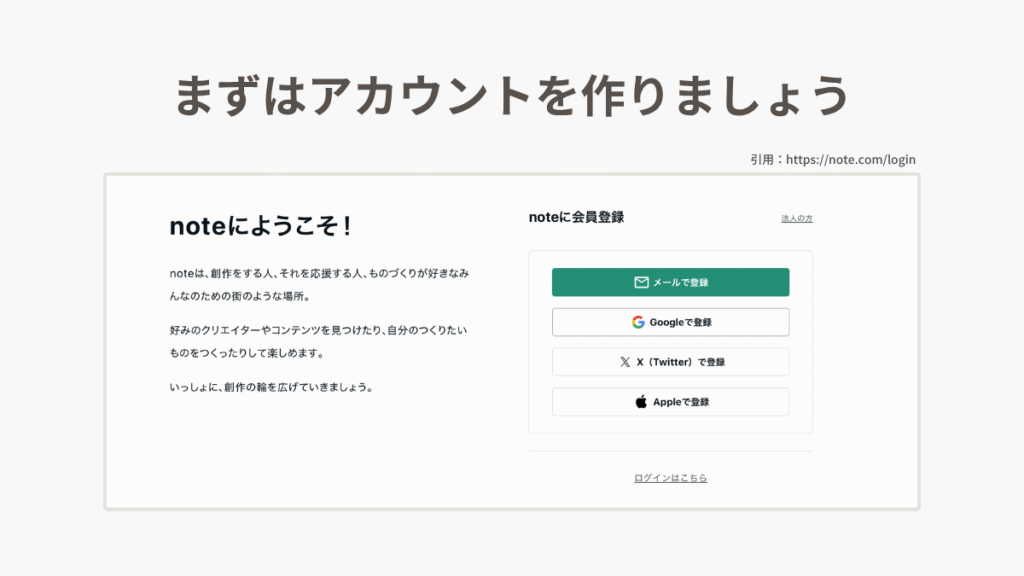The image size is (1024, 576).
Task: Click the いっしょに、創作の輪を広げていきましょう。 text
Action: pyautogui.click(x=272, y=387)
